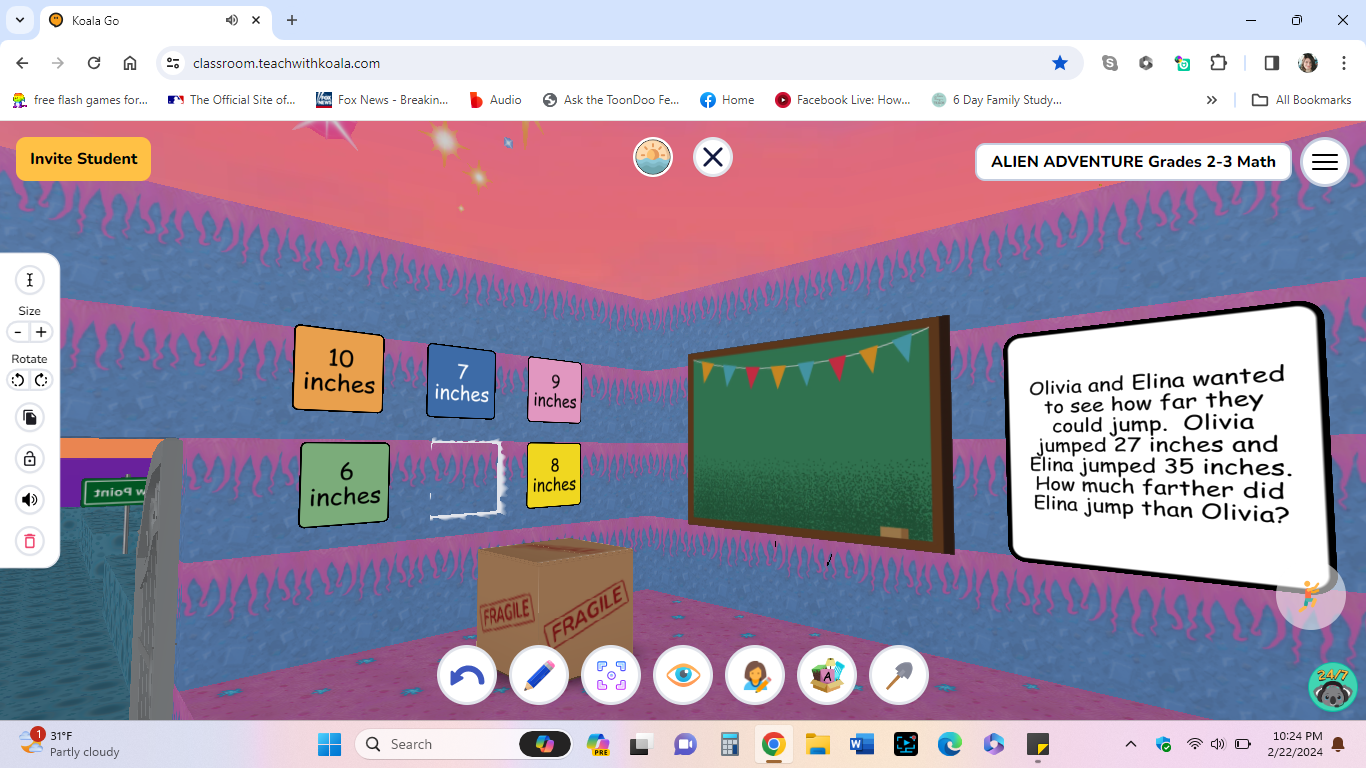Mute audio using the speaker icon
This screenshot has width=1366, height=768.
pyautogui.click(x=29, y=499)
